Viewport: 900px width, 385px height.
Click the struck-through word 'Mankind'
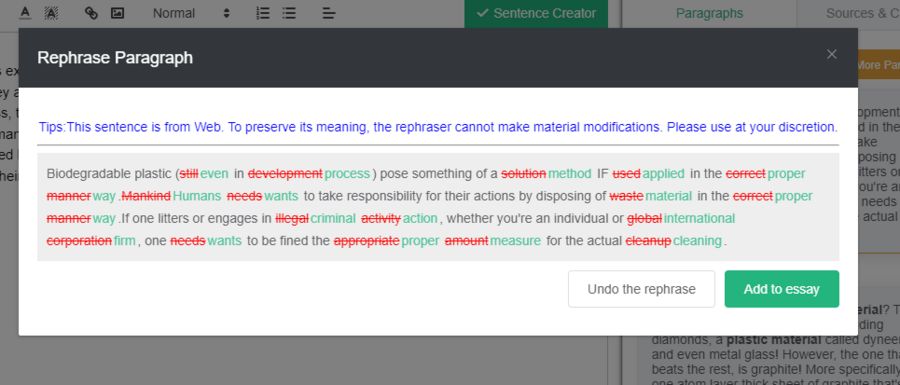point(146,196)
